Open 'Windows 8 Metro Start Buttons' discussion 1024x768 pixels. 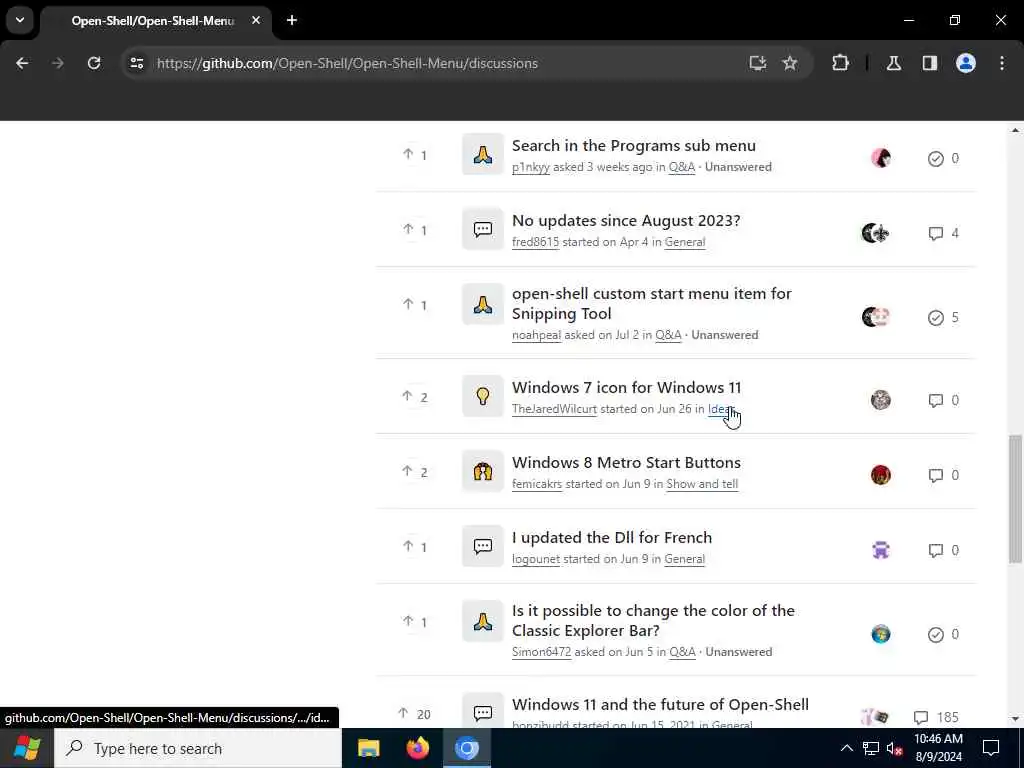[626, 462]
